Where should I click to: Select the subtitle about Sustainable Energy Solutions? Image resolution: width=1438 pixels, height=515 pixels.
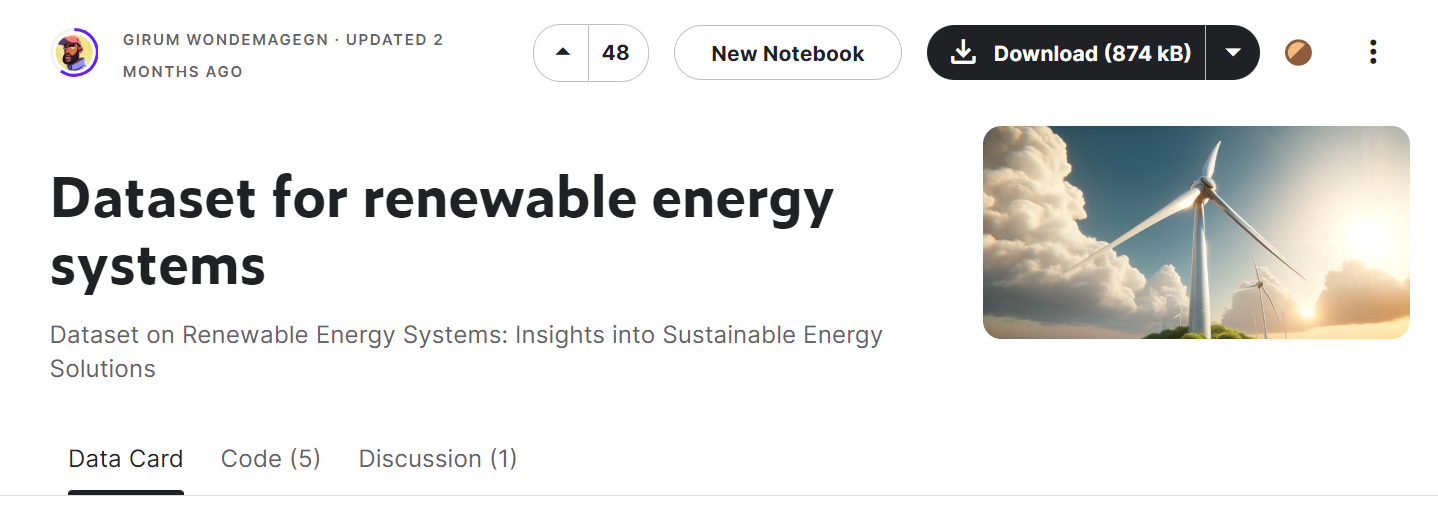click(466, 351)
